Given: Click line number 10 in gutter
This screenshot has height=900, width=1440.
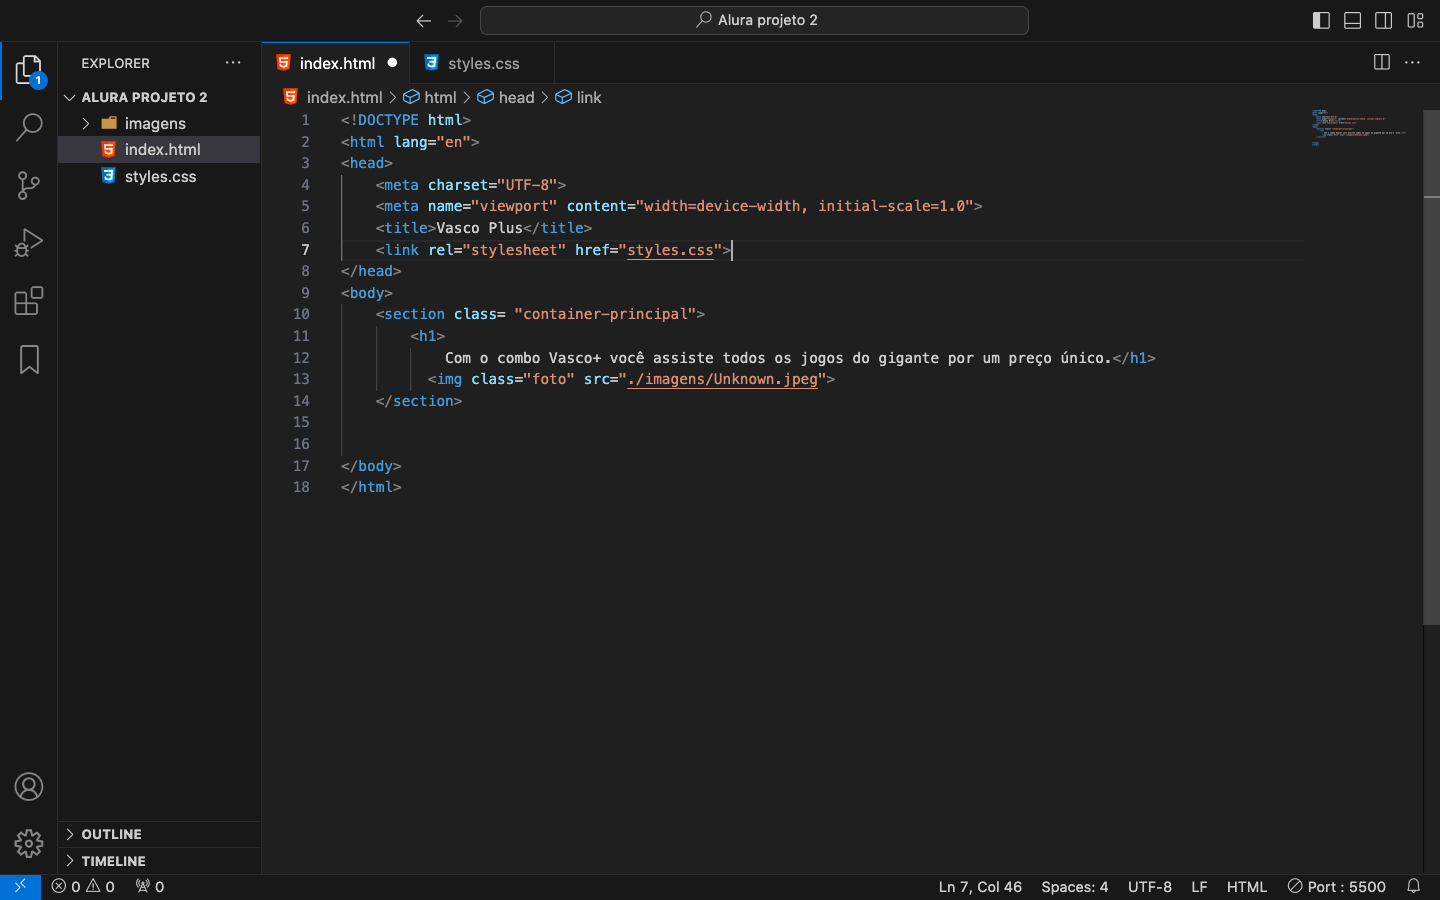Looking at the screenshot, I should point(301,314).
